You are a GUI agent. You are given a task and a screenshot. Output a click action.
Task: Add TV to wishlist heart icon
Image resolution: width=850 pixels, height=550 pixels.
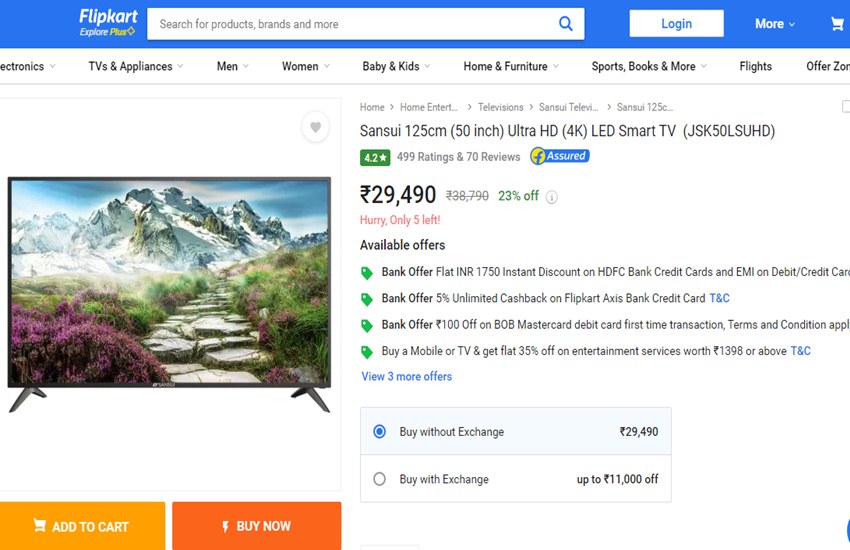[x=315, y=127]
